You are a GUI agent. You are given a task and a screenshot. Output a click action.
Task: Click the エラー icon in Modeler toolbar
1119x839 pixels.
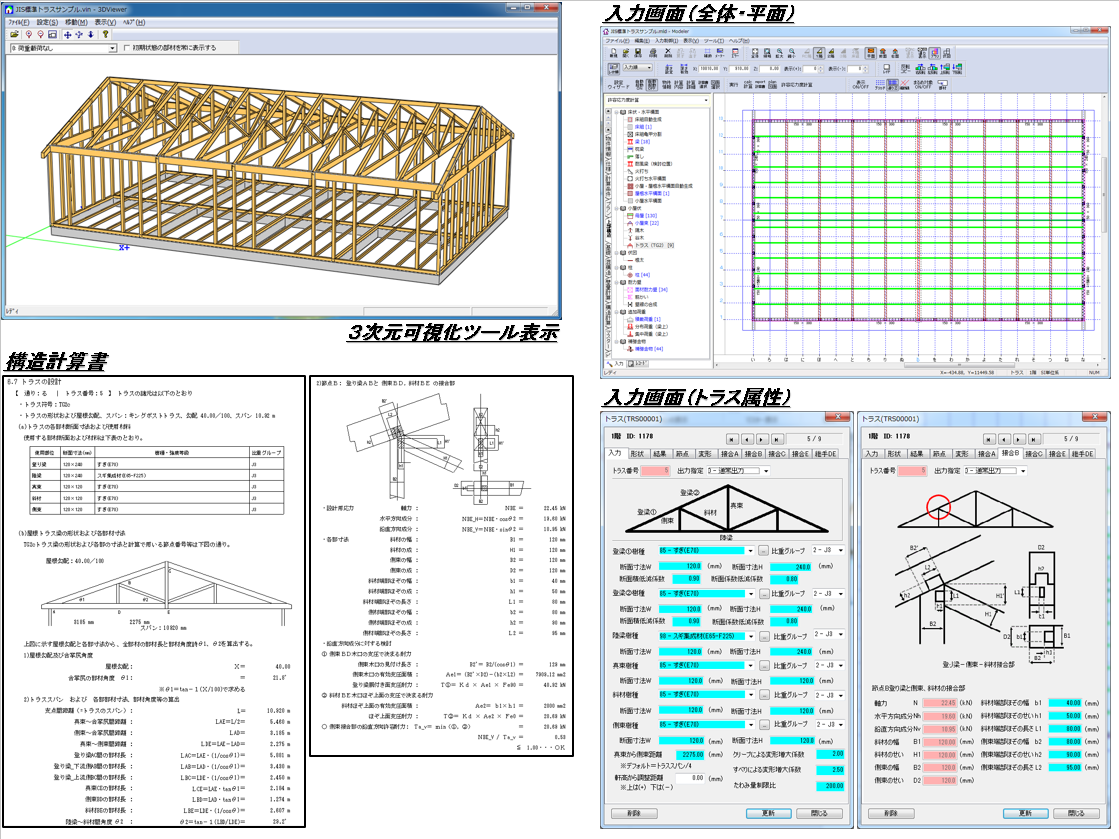(735, 54)
